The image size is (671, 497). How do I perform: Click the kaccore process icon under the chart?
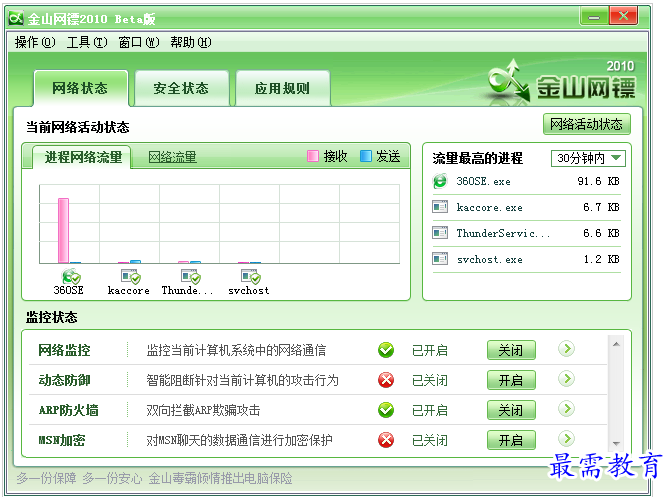coord(131,277)
